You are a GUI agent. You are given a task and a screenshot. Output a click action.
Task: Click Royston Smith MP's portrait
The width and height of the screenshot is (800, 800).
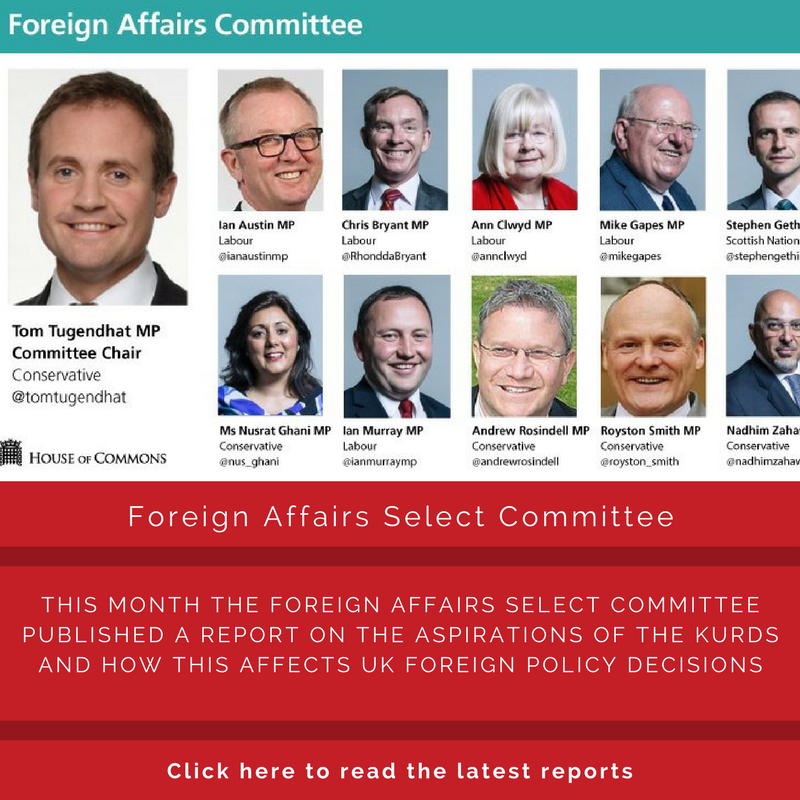654,347
